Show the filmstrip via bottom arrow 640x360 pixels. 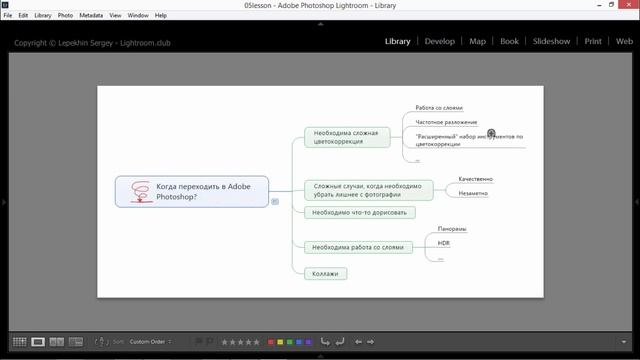click(x=320, y=356)
